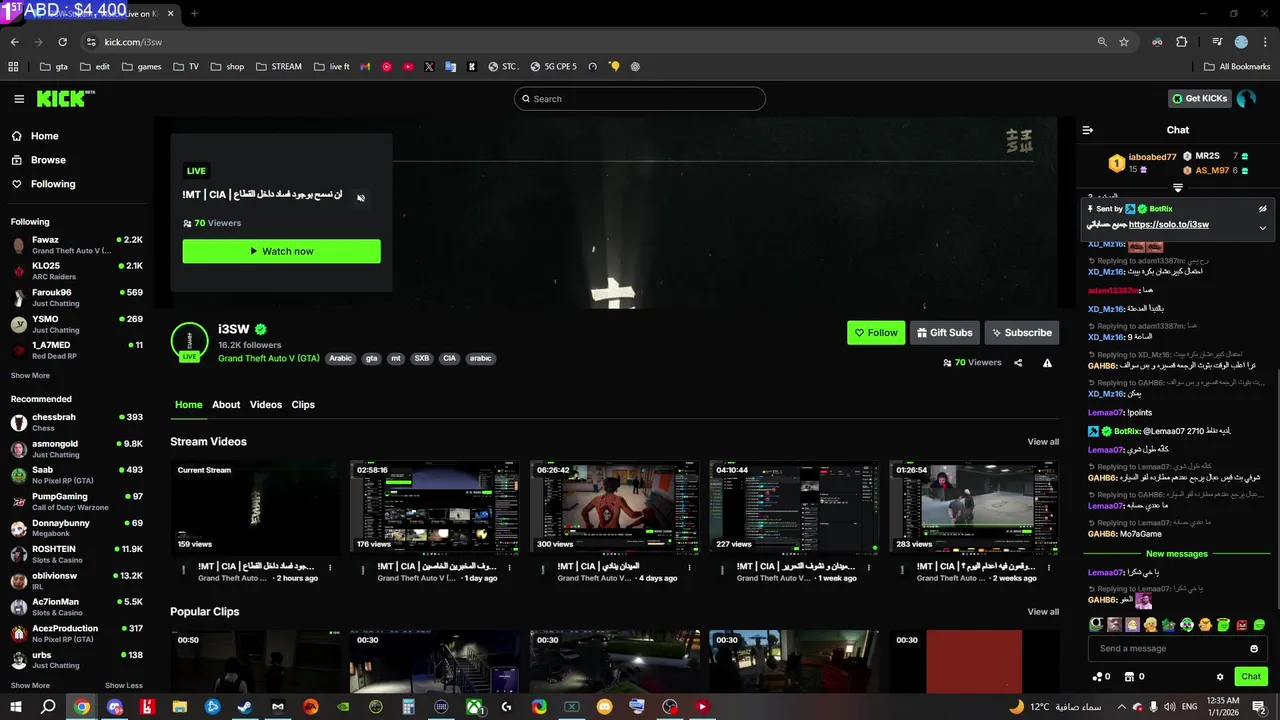Expand the gift leaderboard handle
This screenshot has height=720, width=1280.
(x=1178, y=188)
